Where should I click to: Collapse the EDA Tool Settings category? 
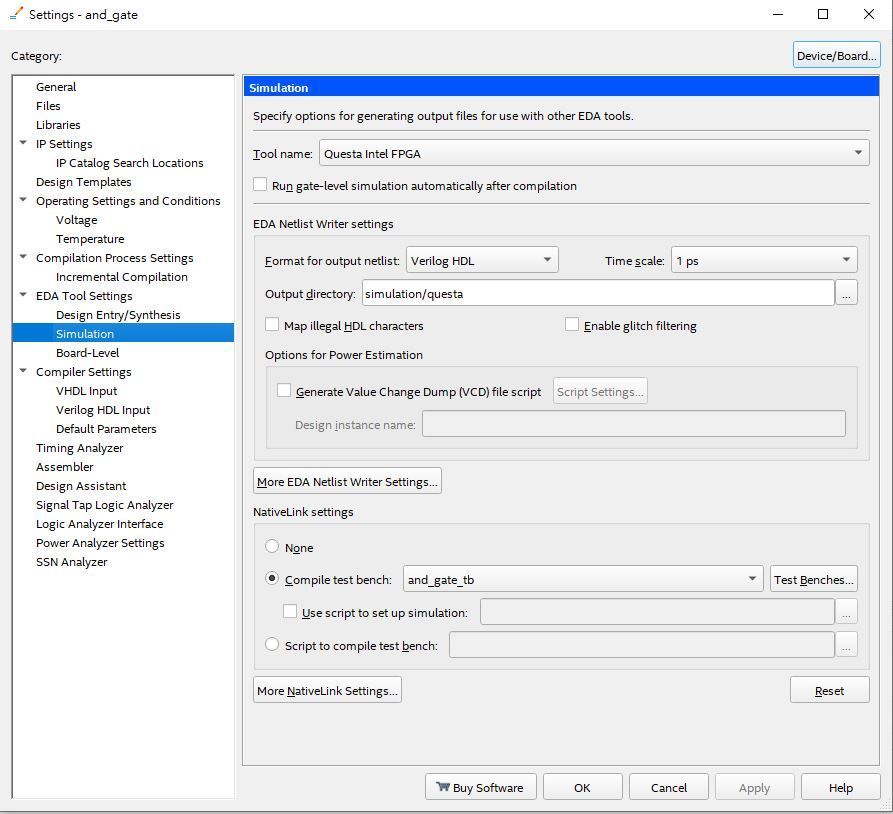[23, 295]
